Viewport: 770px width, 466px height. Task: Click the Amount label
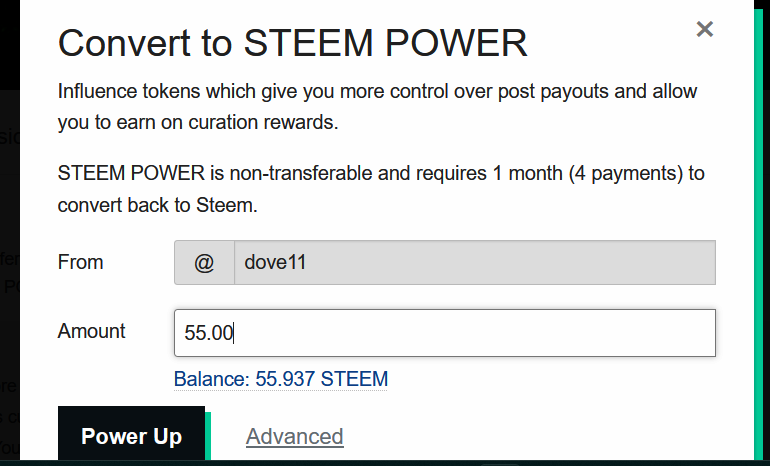(x=92, y=331)
